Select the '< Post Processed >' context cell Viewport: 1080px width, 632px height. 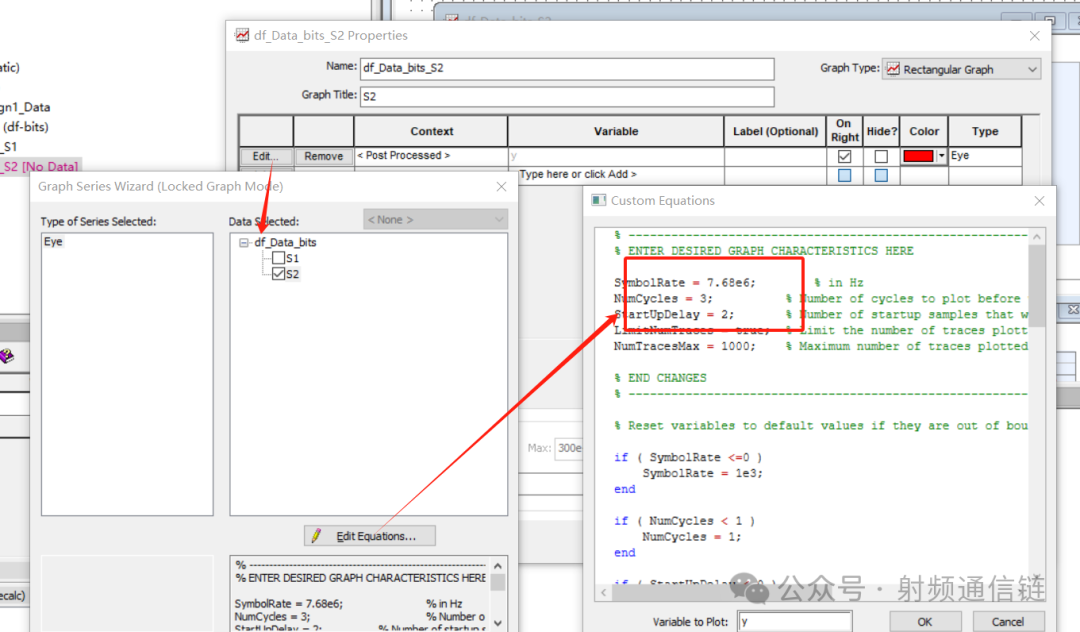point(430,156)
